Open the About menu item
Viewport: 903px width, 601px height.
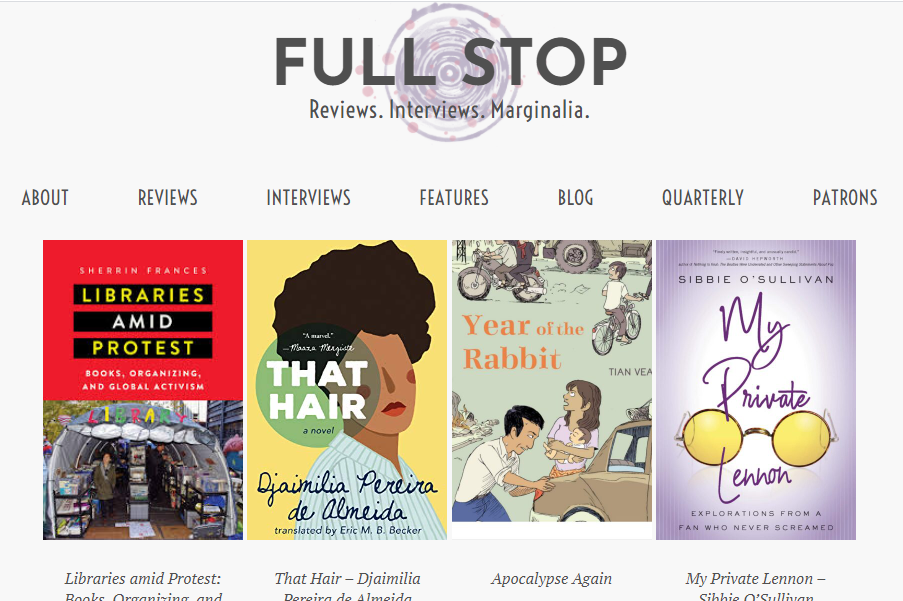(x=45, y=198)
